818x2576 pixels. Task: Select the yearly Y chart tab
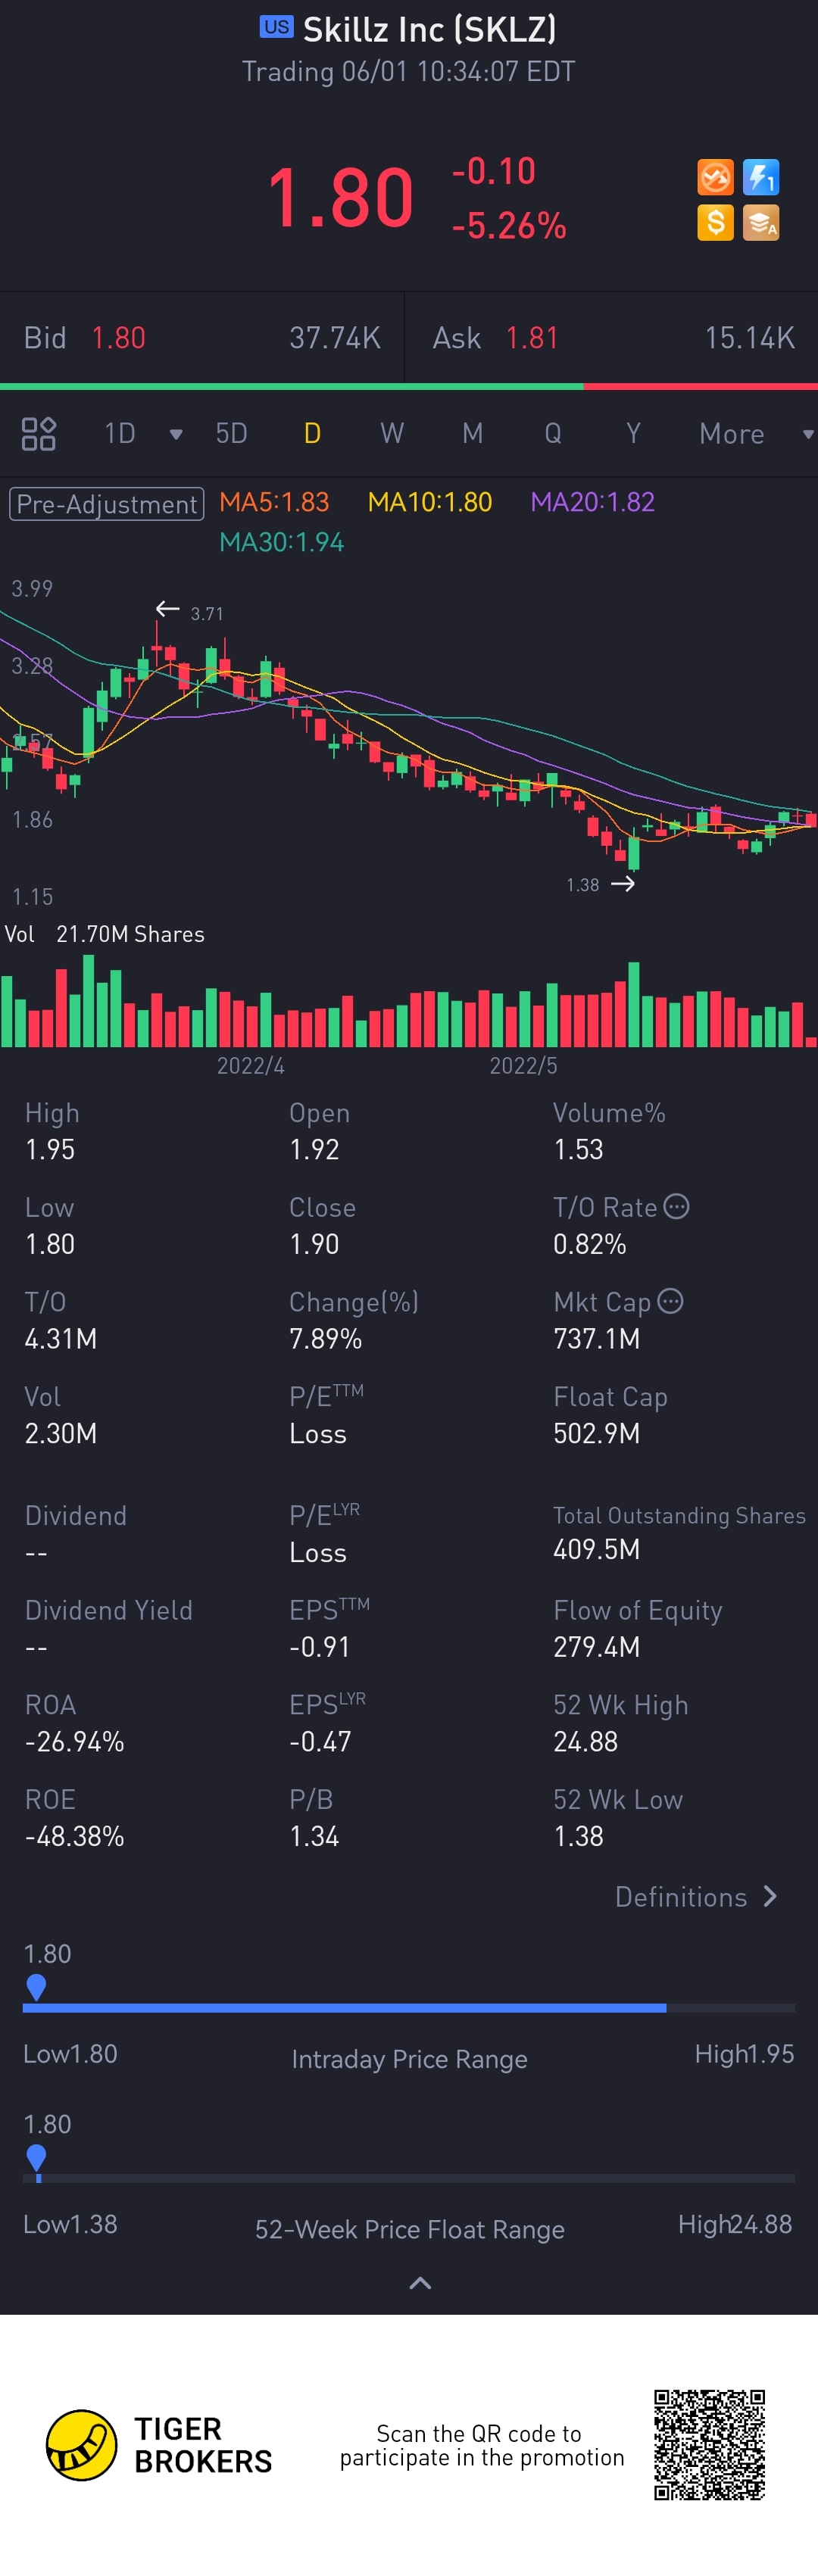633,434
